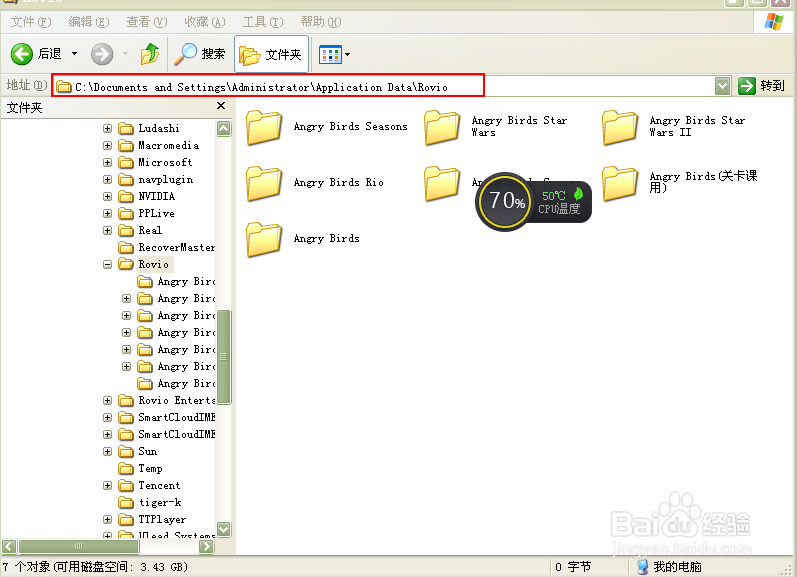This screenshot has height=577, width=797.
Task: Expand the NVIDIA tree node
Action: point(107,196)
